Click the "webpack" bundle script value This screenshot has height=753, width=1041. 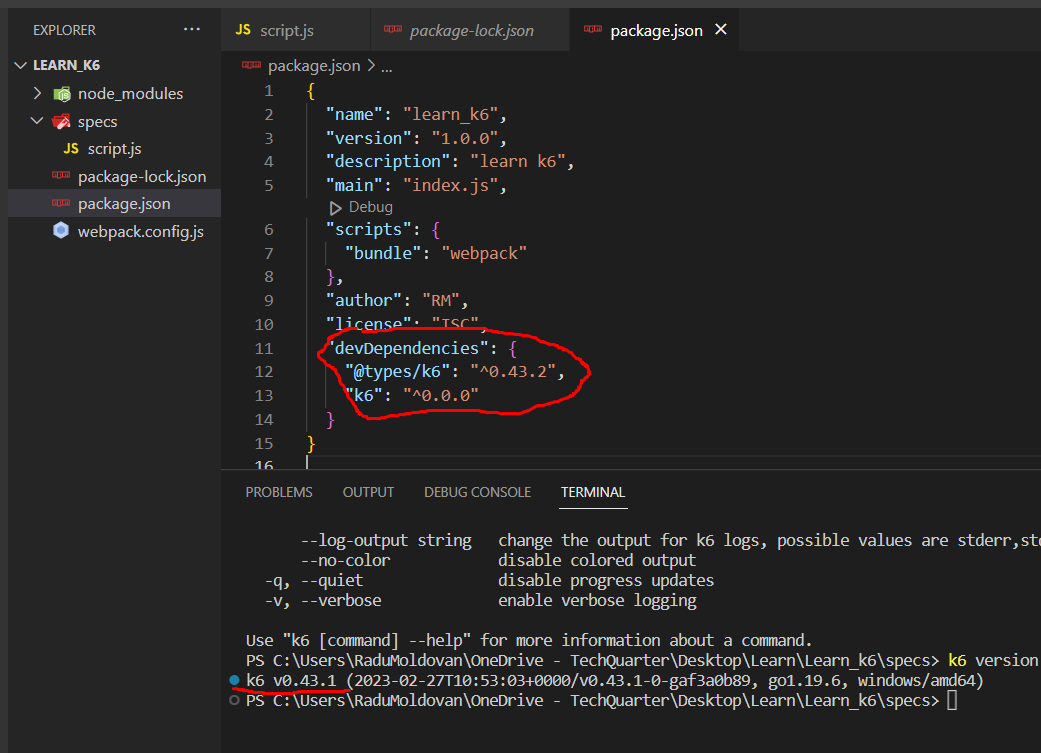click(484, 253)
